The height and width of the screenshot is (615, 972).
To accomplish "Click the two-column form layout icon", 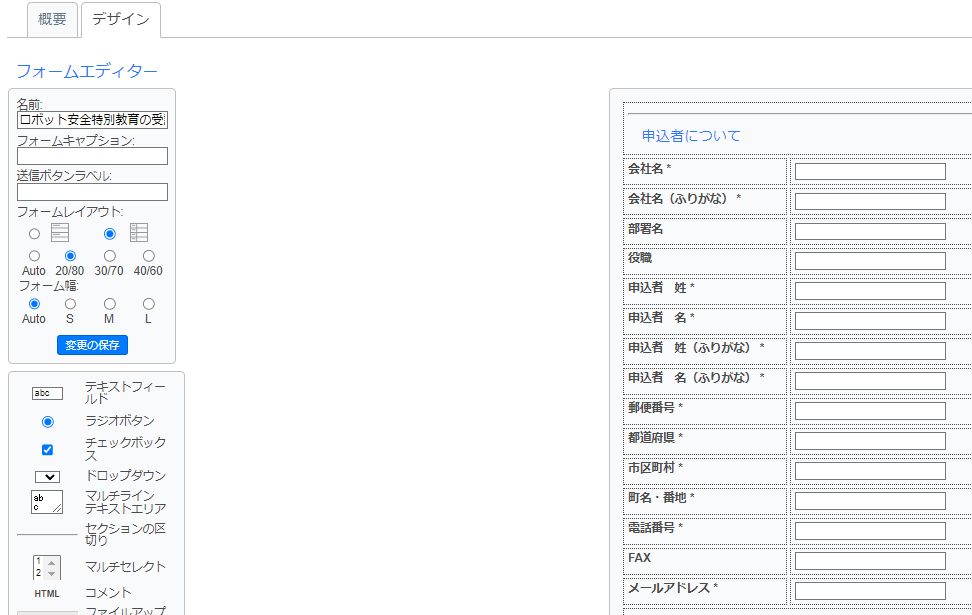I will coord(139,233).
